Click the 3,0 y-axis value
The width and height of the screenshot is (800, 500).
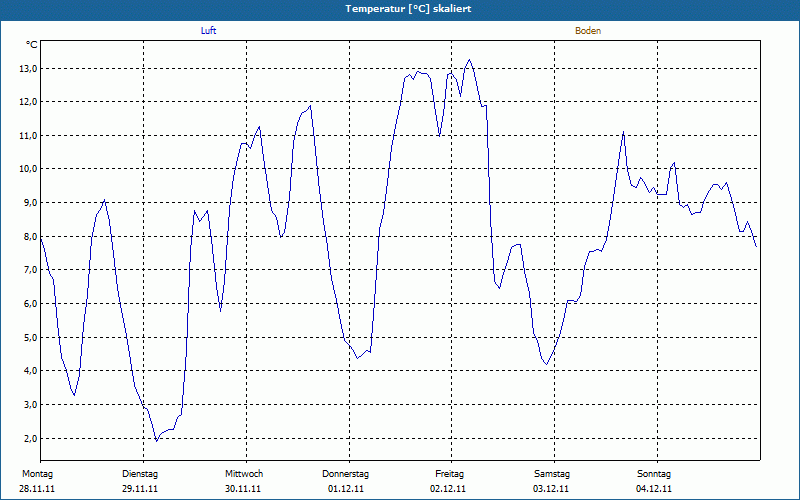[31, 405]
